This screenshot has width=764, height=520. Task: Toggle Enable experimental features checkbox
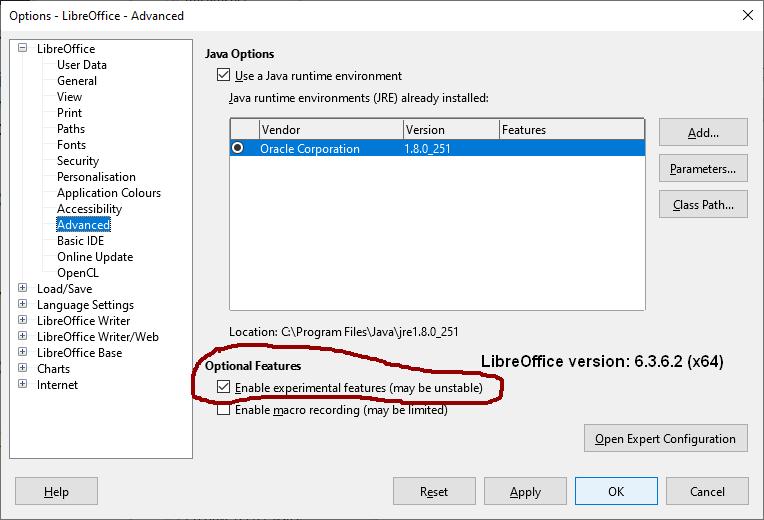coord(224,387)
